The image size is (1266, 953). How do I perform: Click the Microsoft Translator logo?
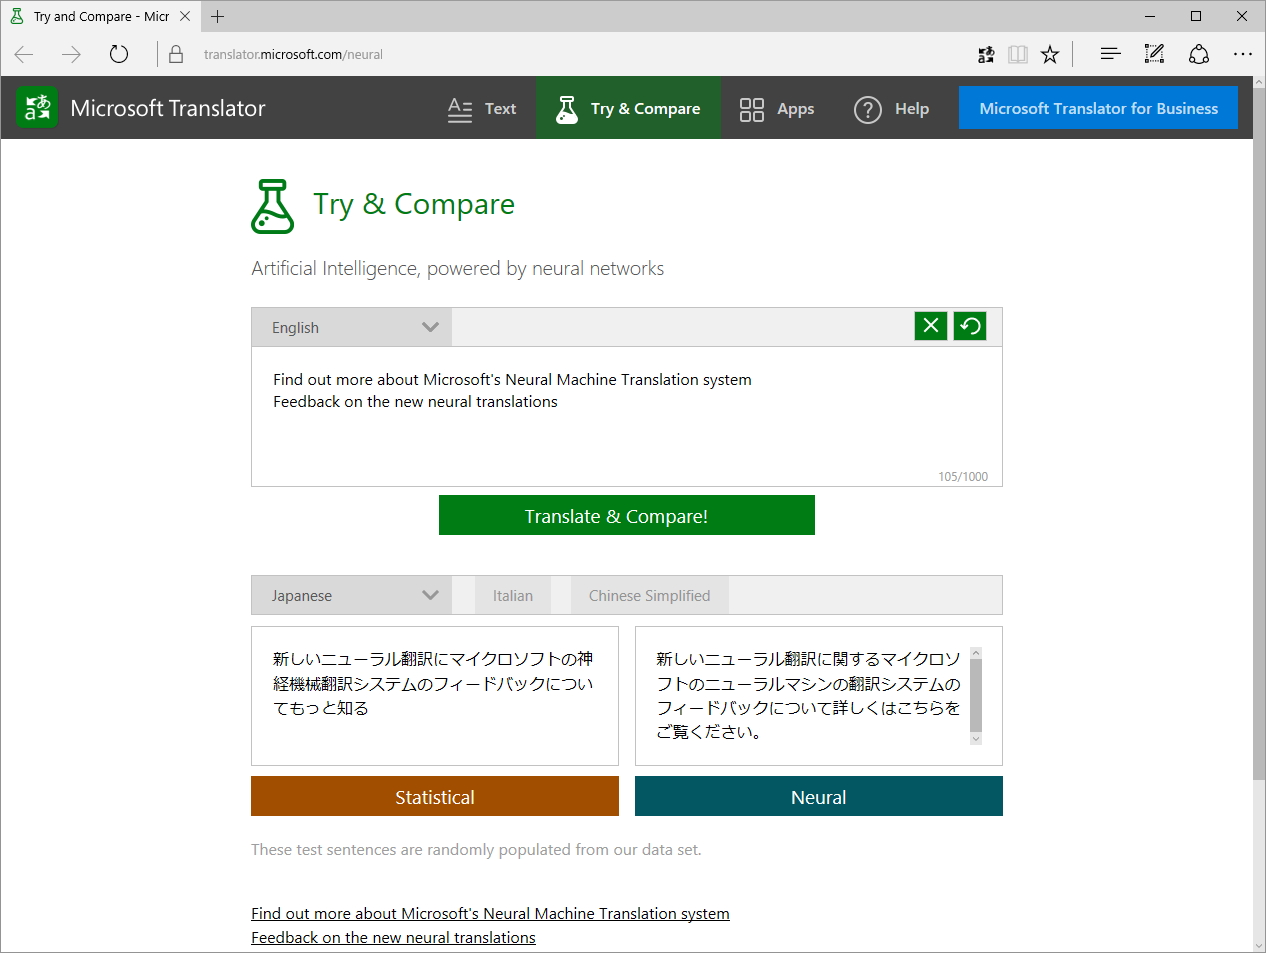(x=37, y=107)
